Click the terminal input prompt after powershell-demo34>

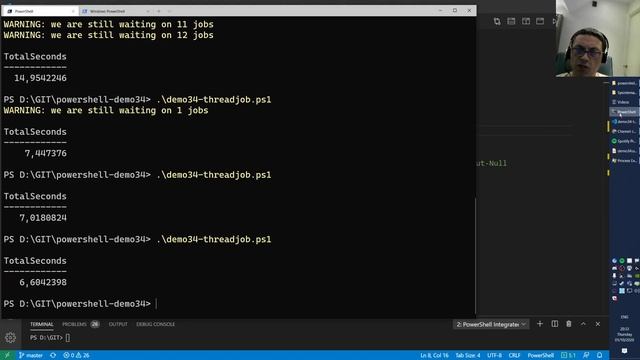click(x=156, y=304)
